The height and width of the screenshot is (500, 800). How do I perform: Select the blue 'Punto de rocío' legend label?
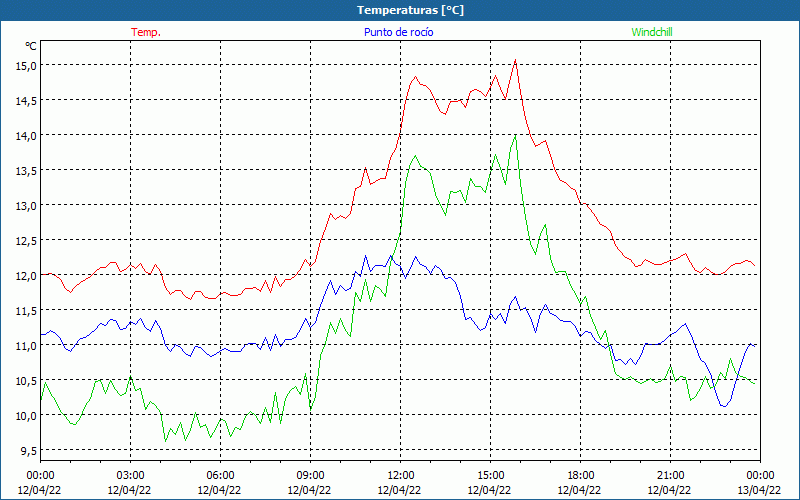pos(398,32)
